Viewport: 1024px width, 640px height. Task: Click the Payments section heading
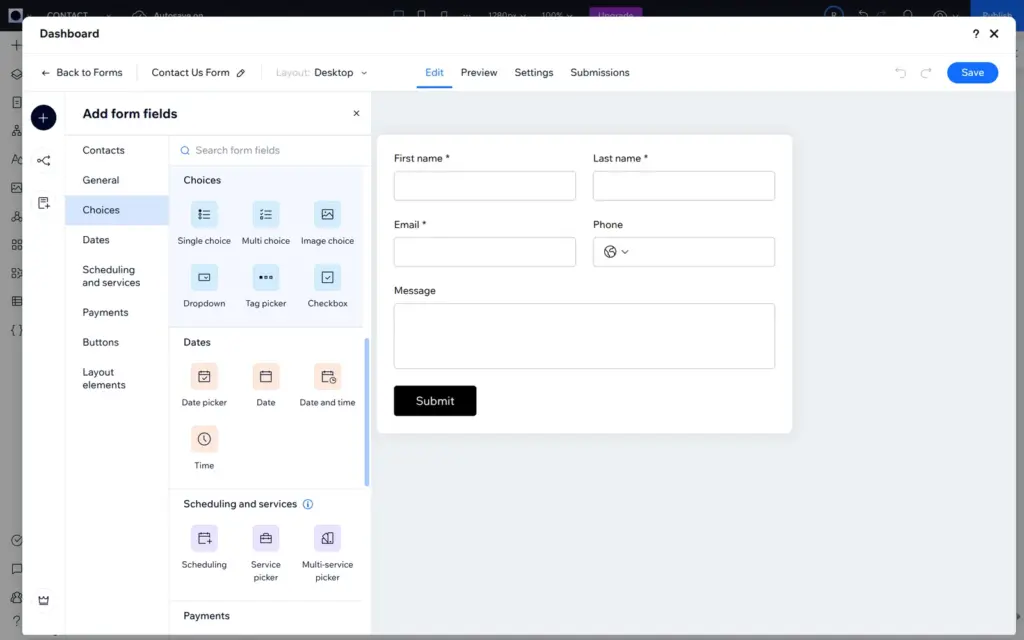click(x=206, y=616)
